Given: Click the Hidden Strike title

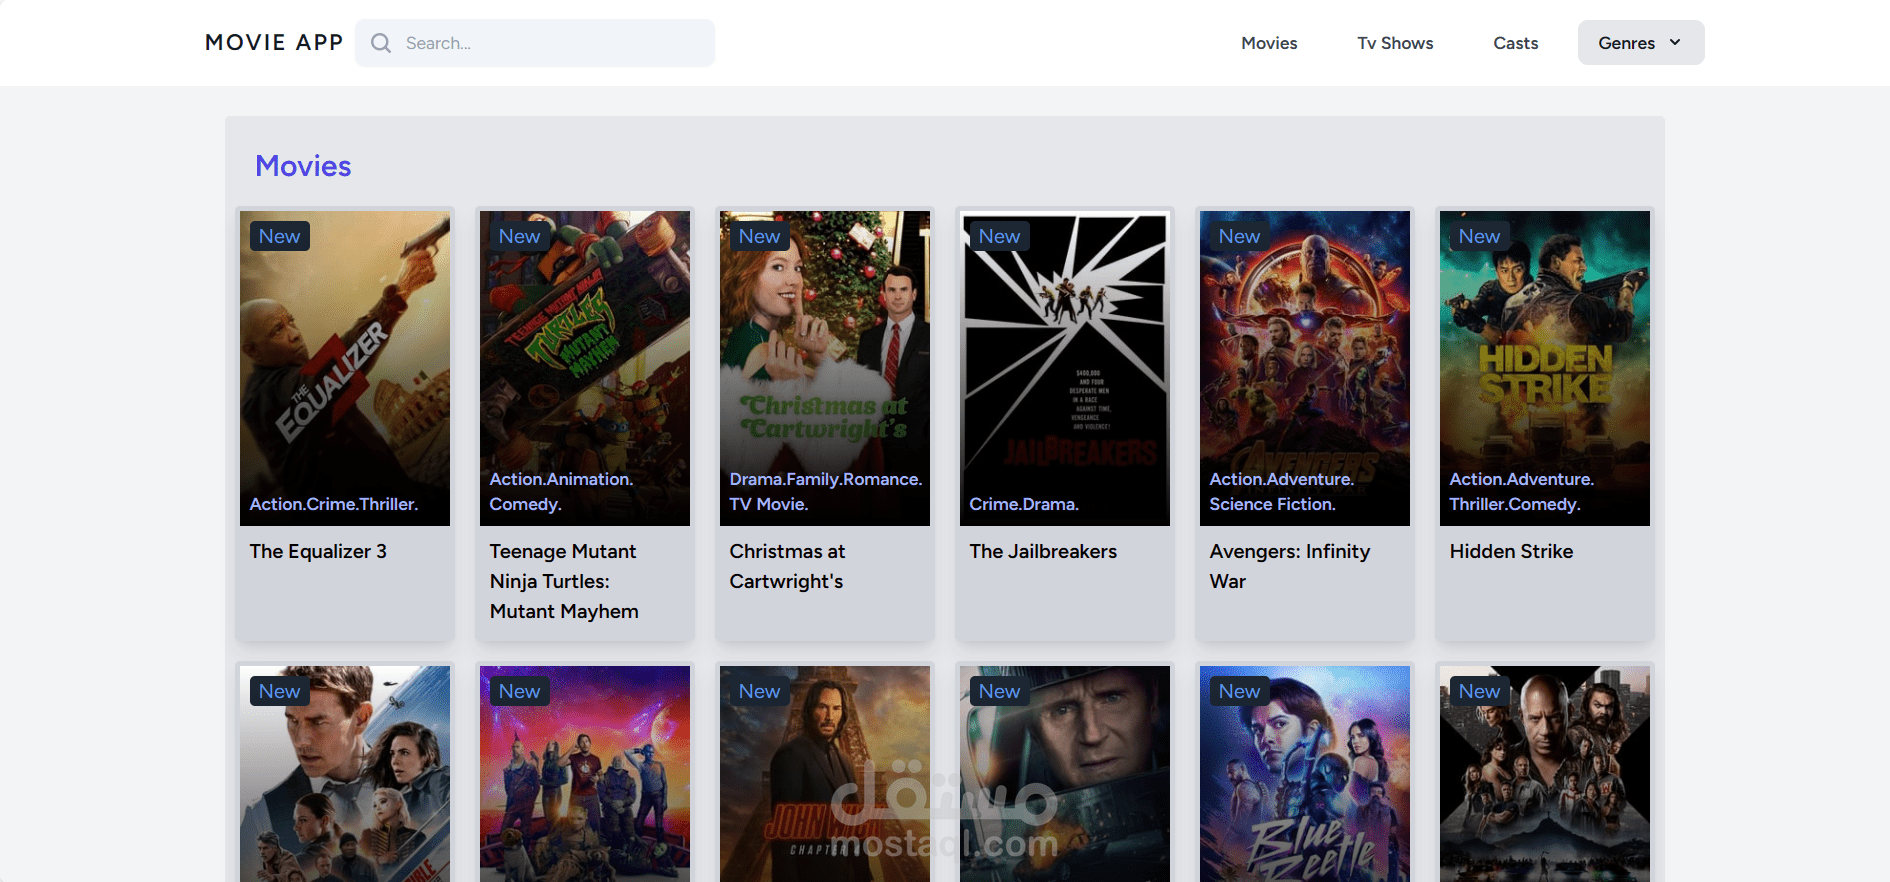Looking at the screenshot, I should coord(1511,551).
